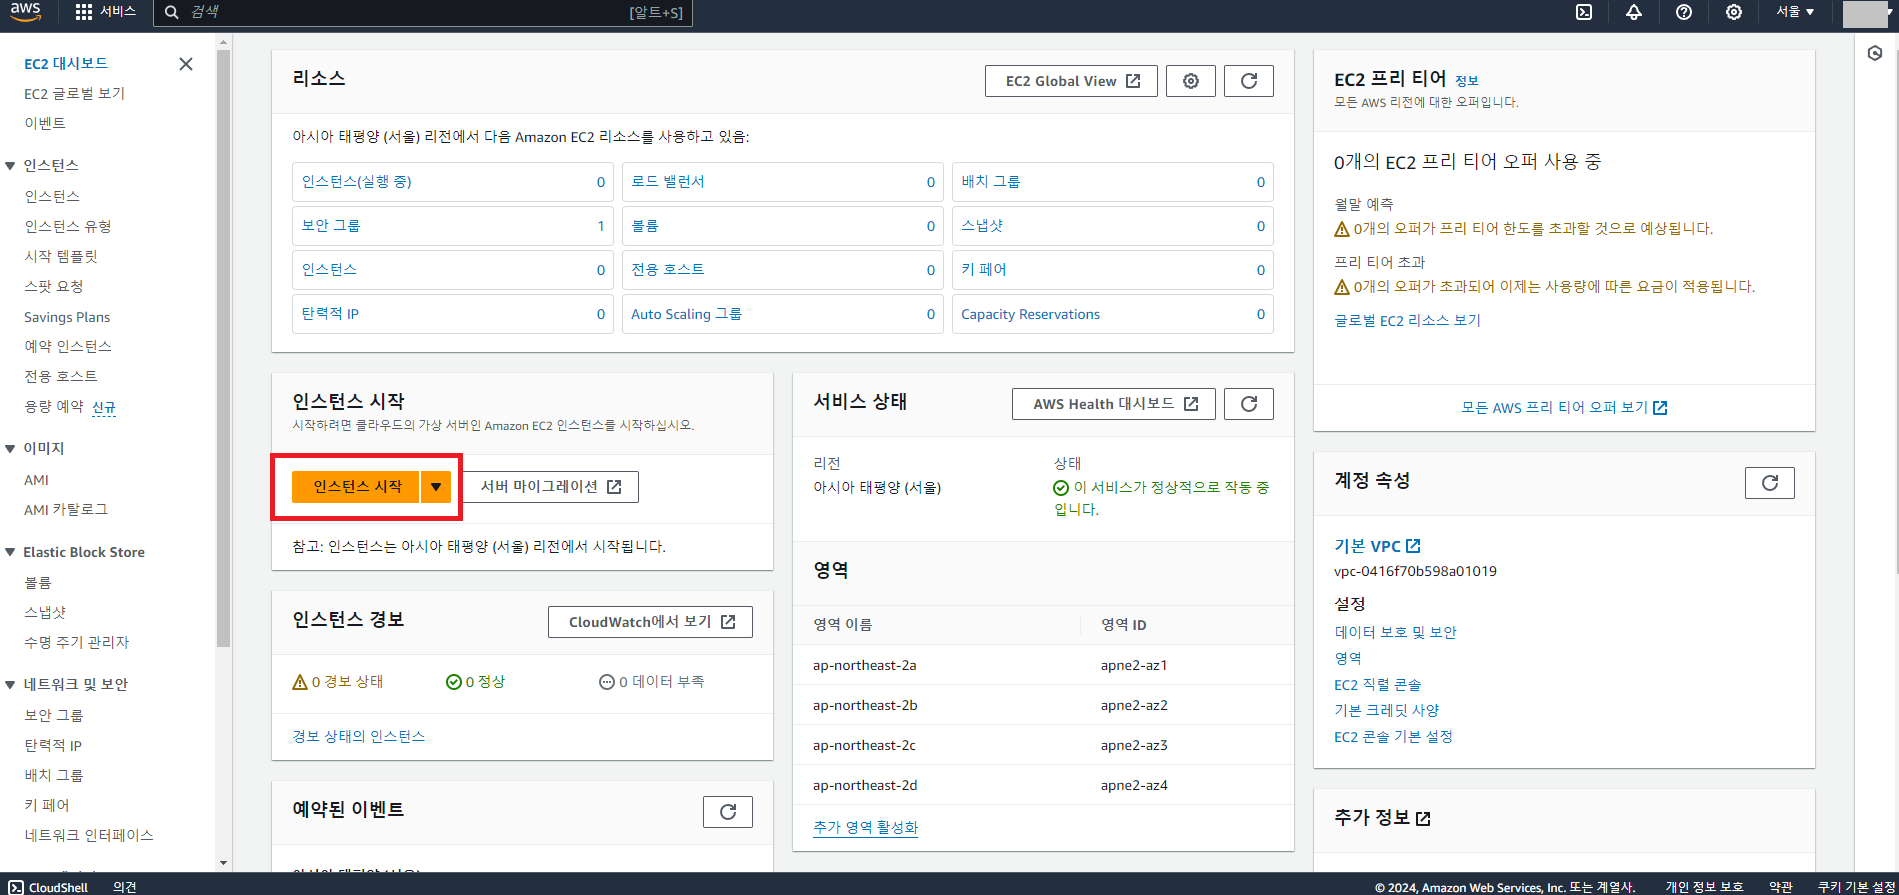Image resolution: width=1899 pixels, height=895 pixels.
Task: Open CloudWatch에서 보기 button
Action: (x=650, y=622)
